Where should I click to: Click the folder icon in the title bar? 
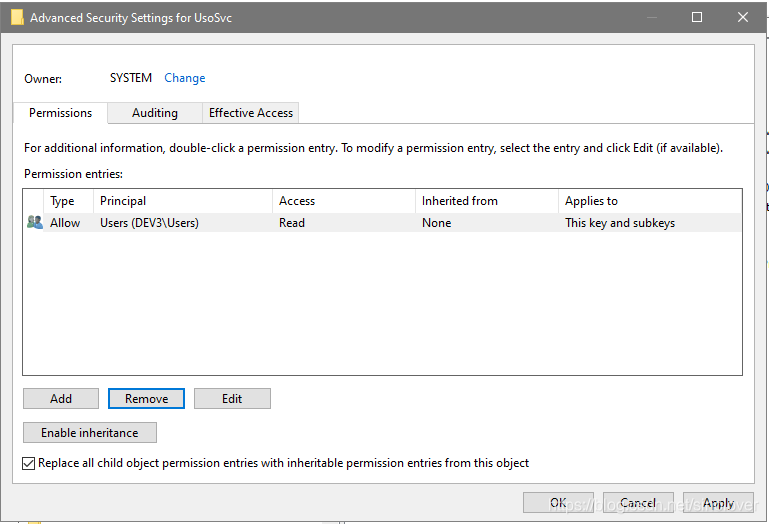(17, 17)
